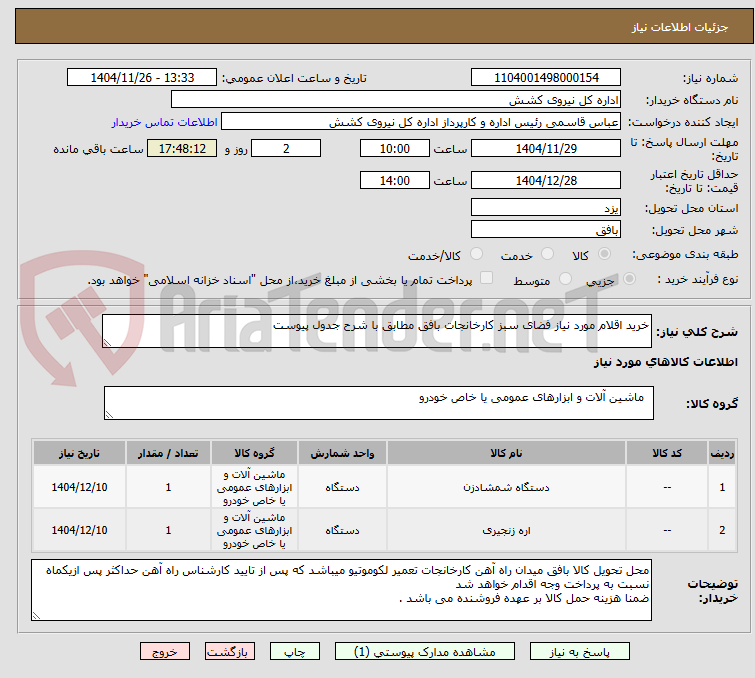Viewport: 755px width, 678px height.
Task: Click the exit button (خروج)
Action: pyautogui.click(x=165, y=652)
